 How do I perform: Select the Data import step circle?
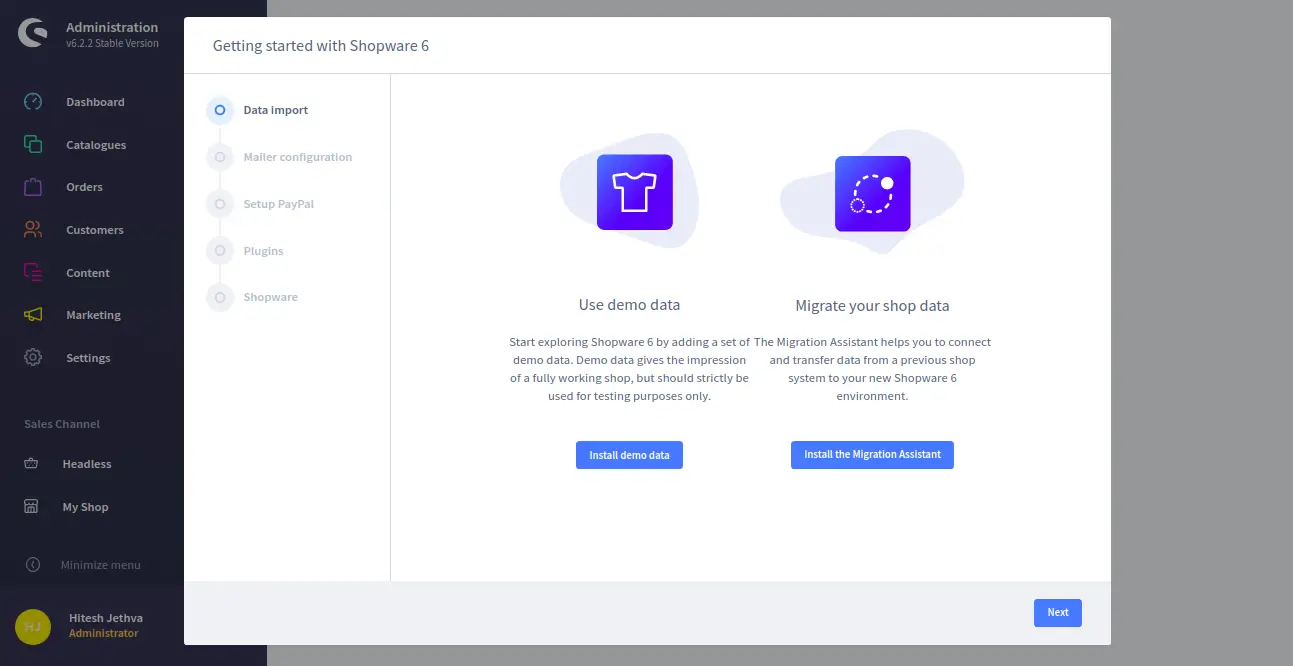pos(220,110)
